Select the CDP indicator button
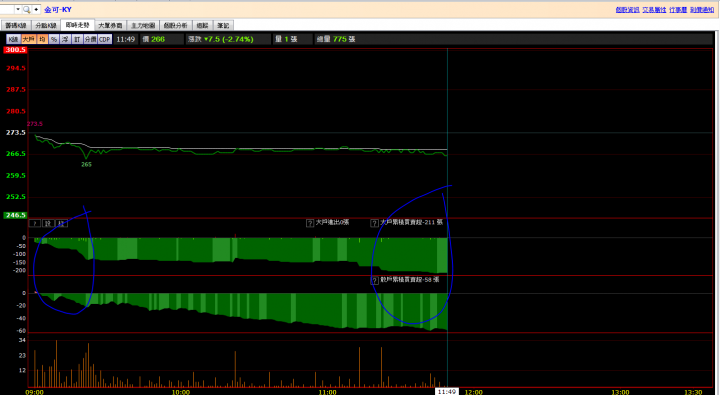Viewport: 720px width, 395px height. [x=105, y=40]
